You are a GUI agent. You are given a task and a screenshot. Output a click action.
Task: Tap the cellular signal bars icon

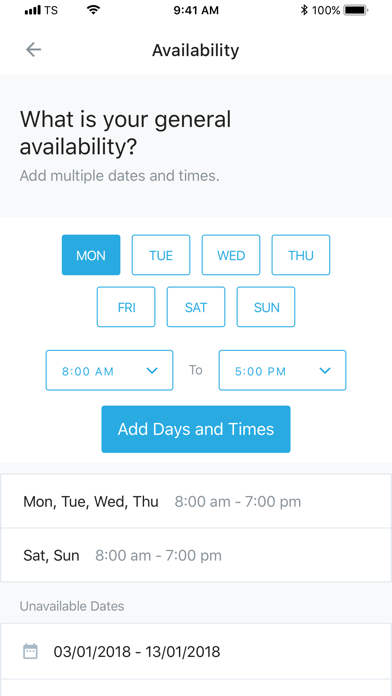point(33,10)
